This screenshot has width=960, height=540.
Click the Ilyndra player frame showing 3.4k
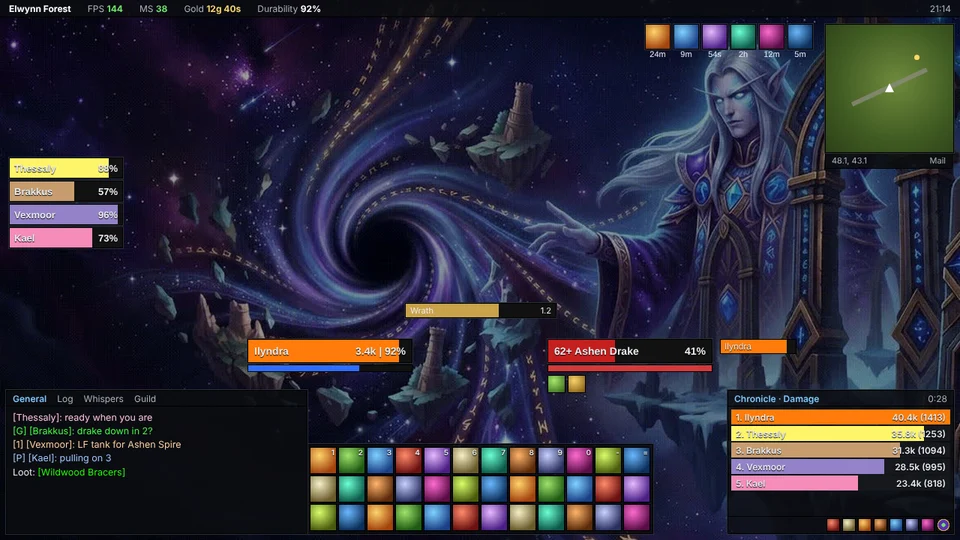(x=330, y=351)
